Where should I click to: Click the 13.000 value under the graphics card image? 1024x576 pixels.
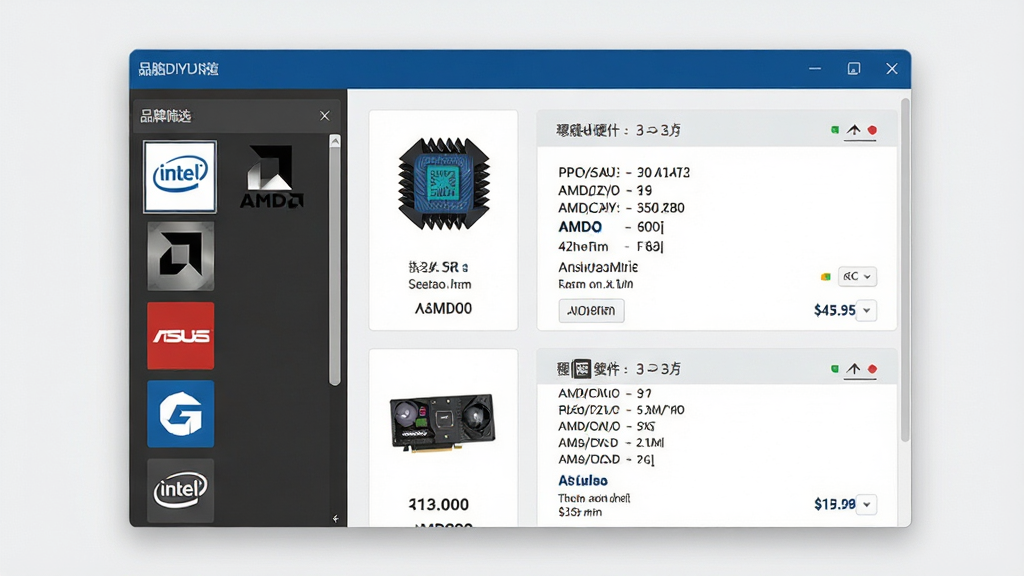pos(439,504)
